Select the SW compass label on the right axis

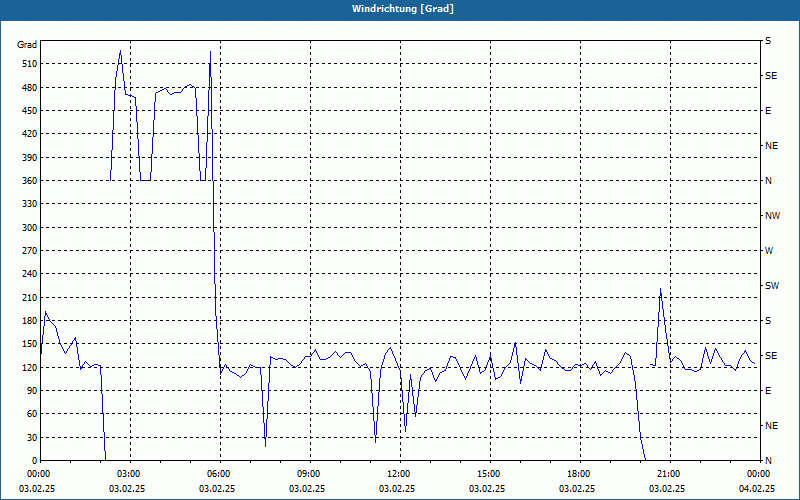click(x=772, y=286)
